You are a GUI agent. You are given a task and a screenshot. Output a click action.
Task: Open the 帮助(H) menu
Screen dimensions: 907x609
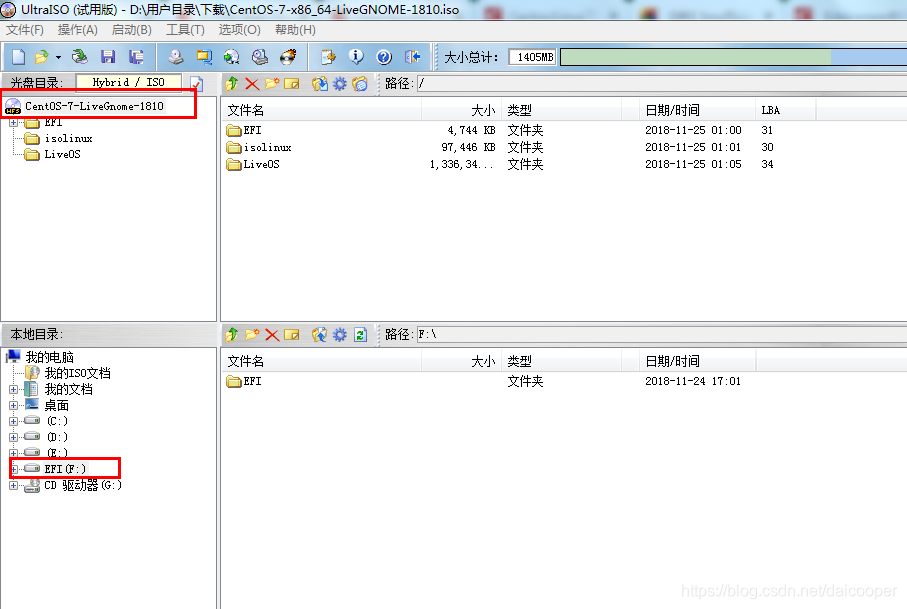click(295, 30)
